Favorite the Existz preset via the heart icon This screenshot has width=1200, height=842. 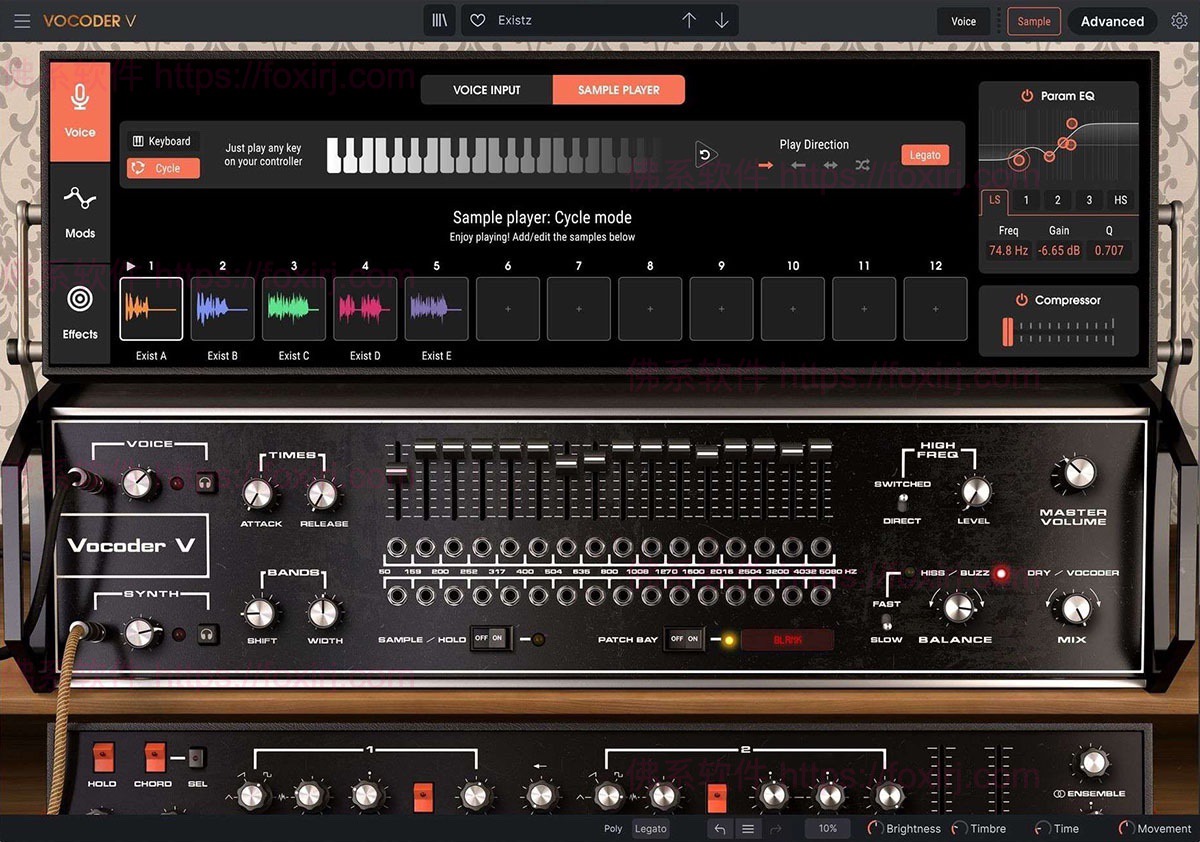click(477, 19)
